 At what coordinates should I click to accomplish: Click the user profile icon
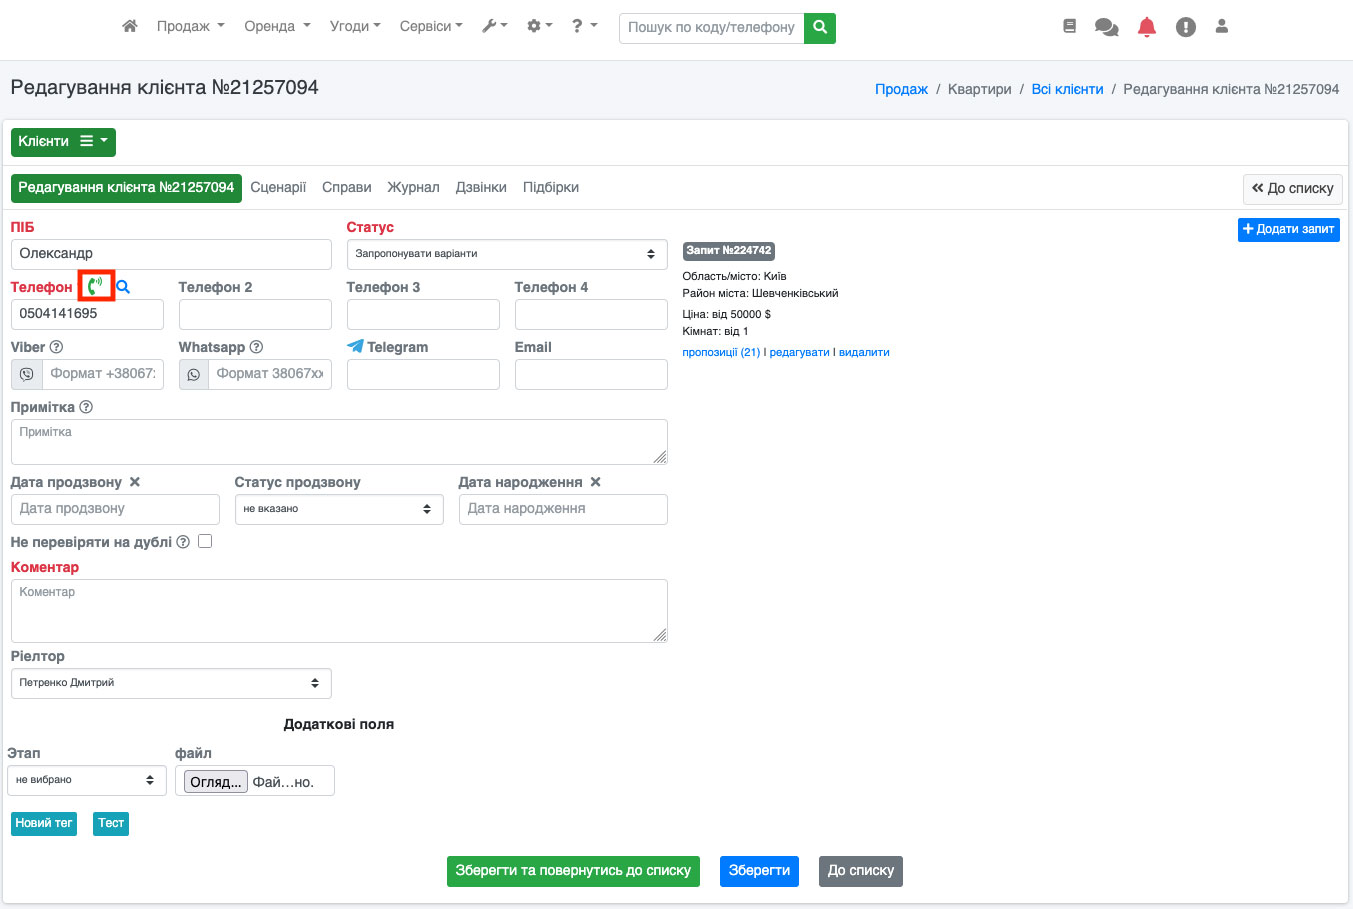(1221, 27)
